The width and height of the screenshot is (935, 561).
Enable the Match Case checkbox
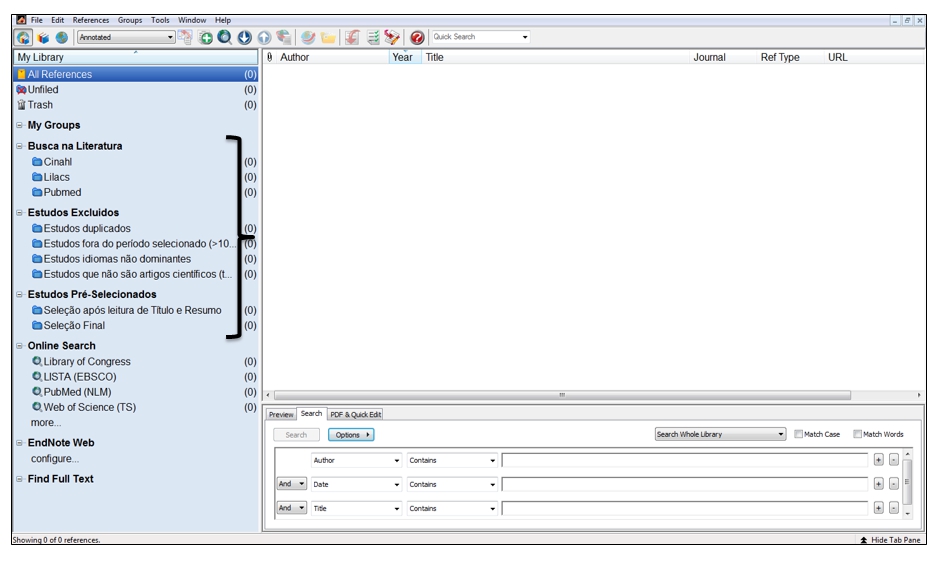pyautogui.click(x=799, y=435)
